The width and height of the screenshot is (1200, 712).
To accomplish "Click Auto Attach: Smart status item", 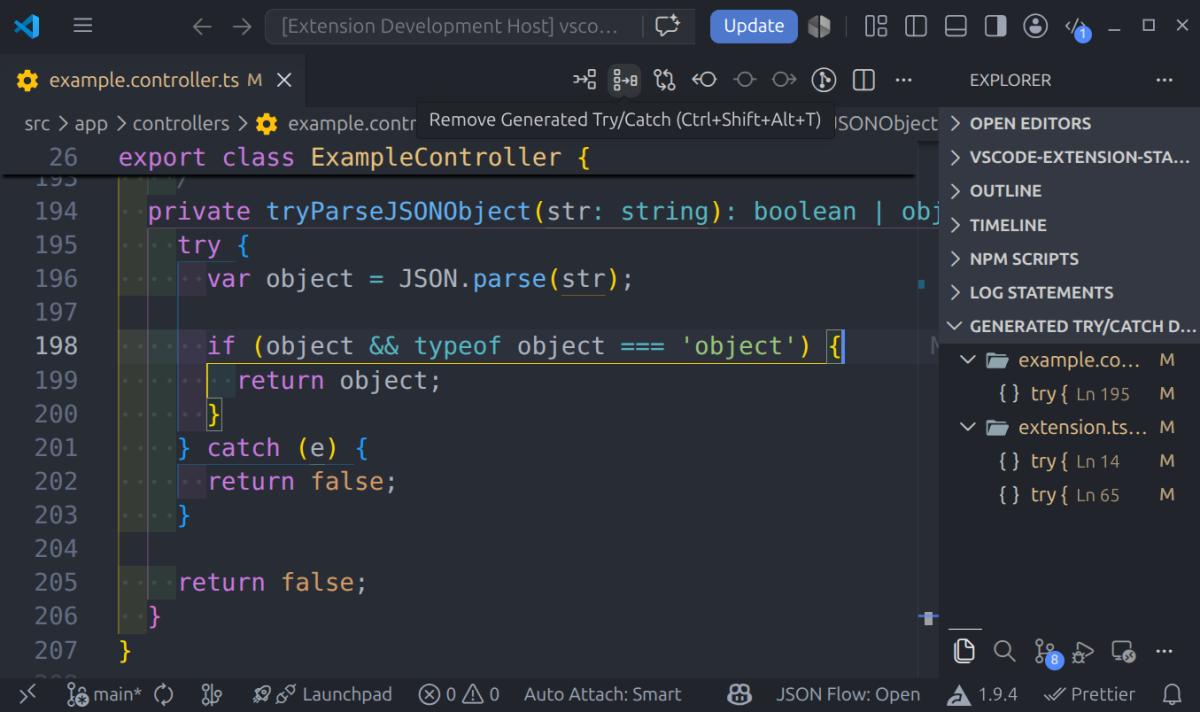I will point(602,694).
